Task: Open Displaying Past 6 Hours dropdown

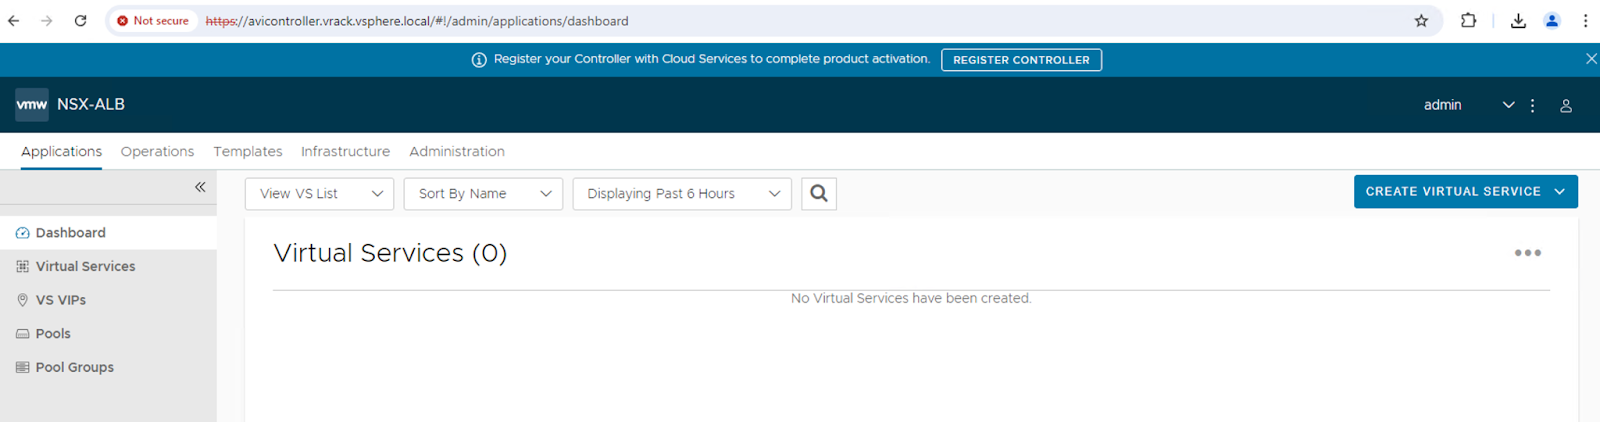Action: coord(682,194)
